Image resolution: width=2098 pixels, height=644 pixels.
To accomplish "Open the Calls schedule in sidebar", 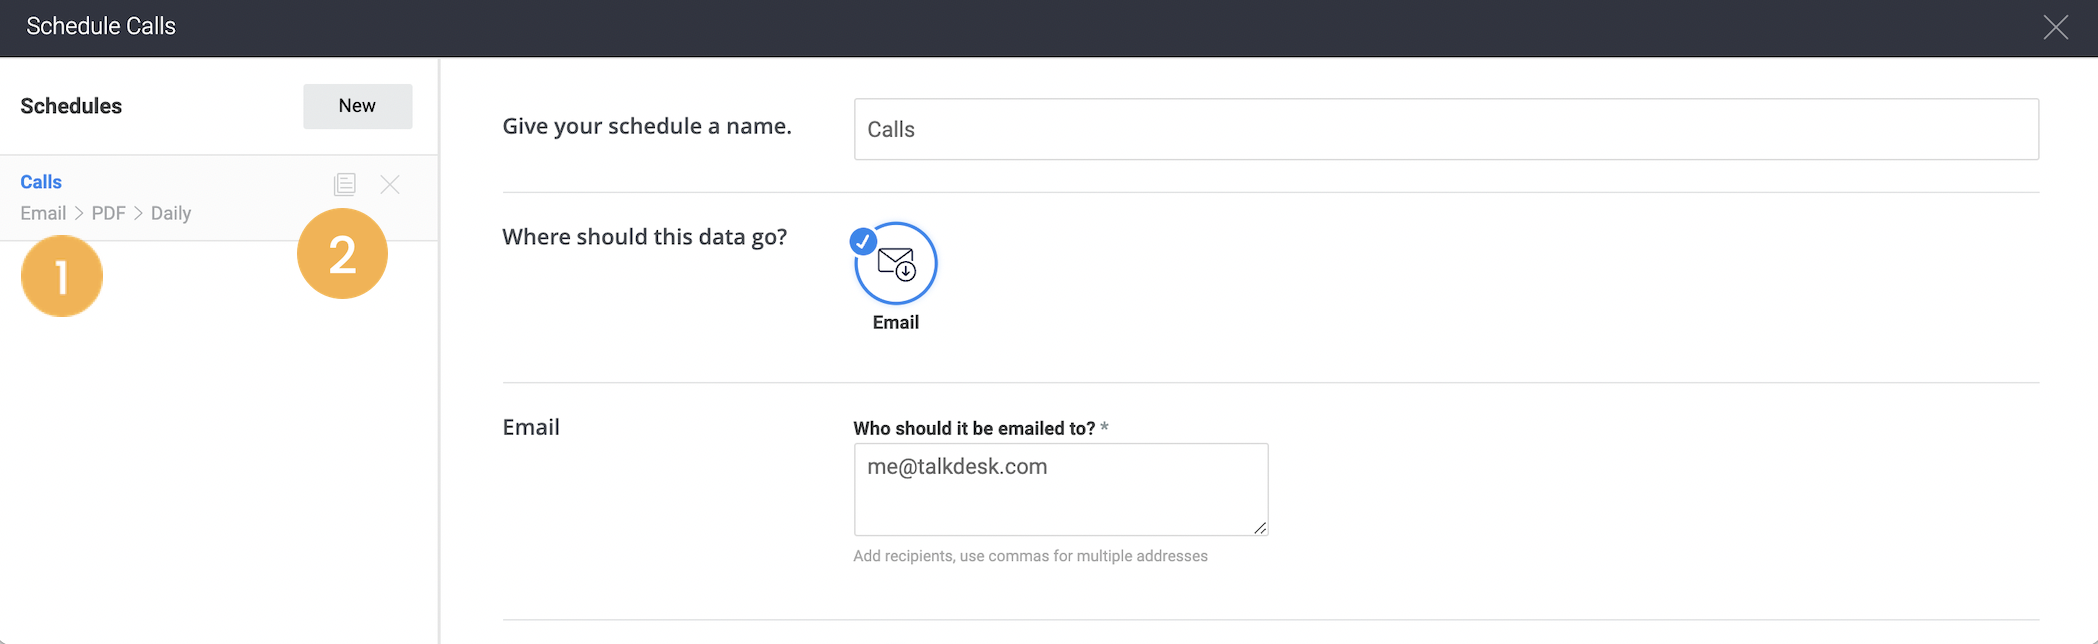I will point(41,182).
